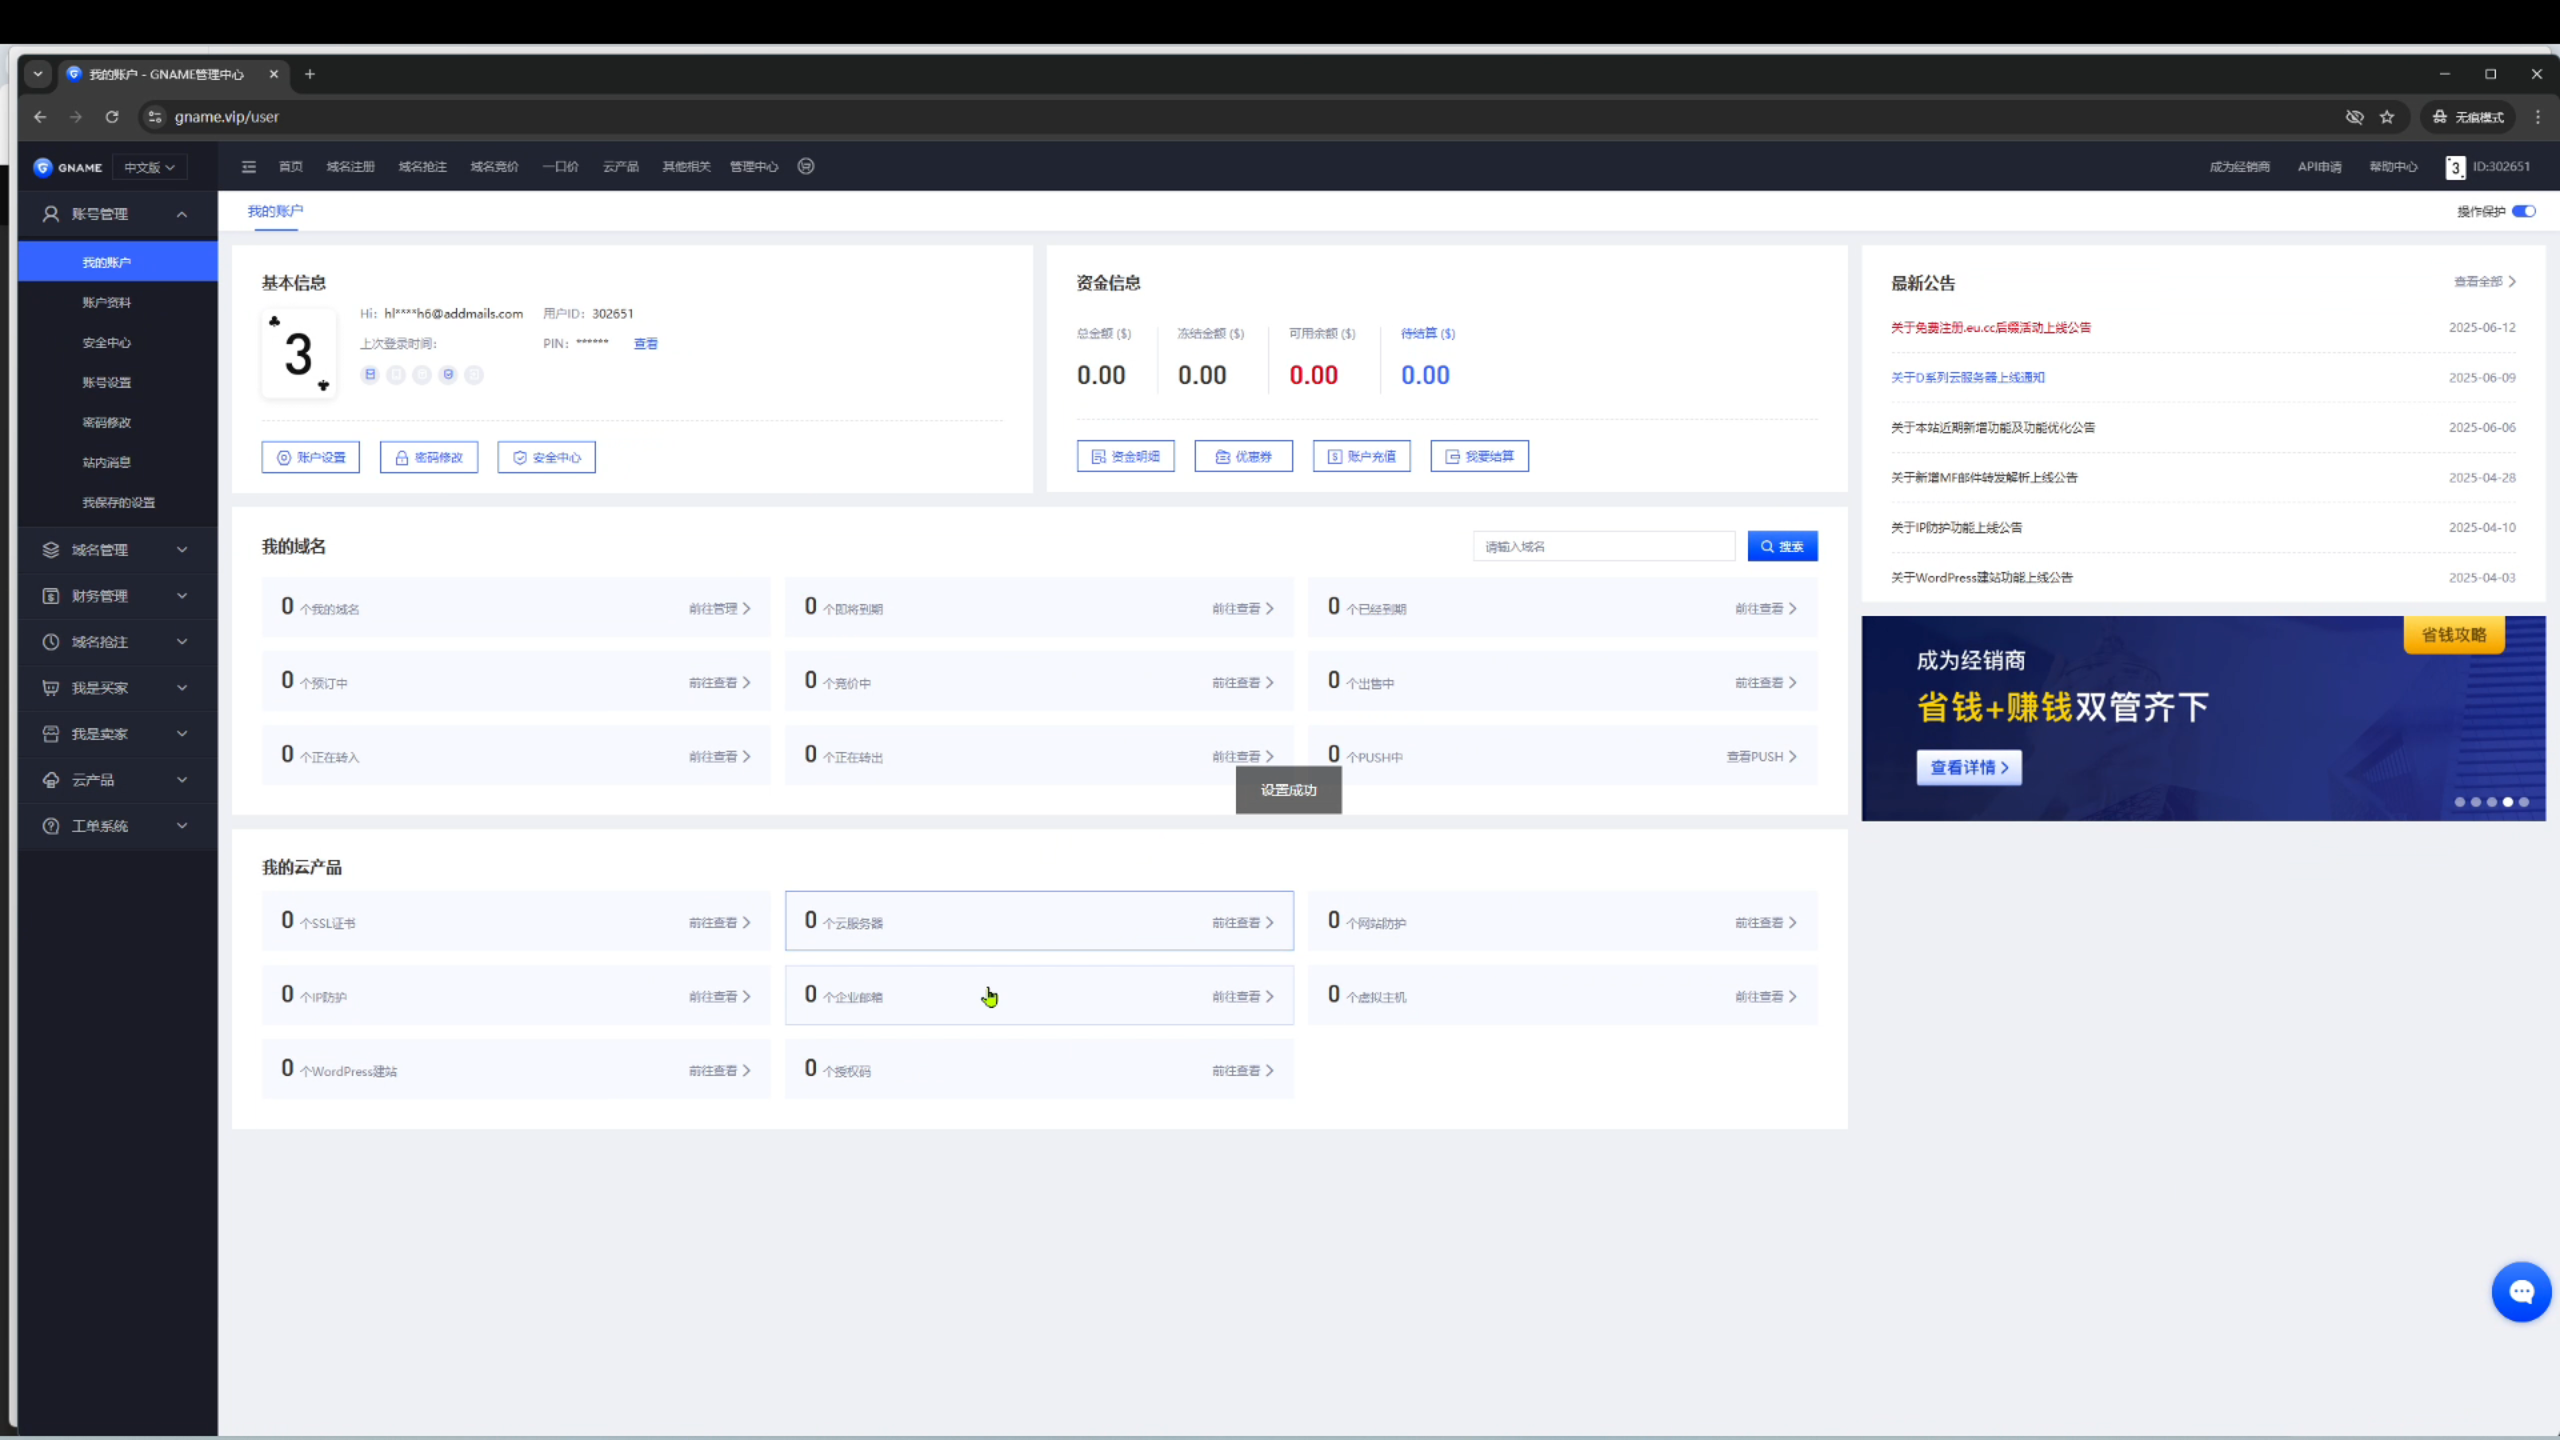Click the blue 搜索 button
Viewport: 2560px width, 1440px height.
coord(1783,546)
